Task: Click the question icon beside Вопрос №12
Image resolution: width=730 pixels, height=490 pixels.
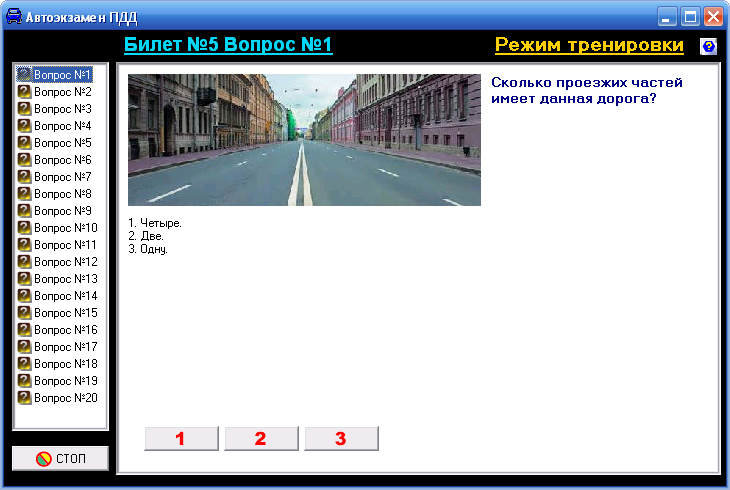Action: tap(25, 262)
